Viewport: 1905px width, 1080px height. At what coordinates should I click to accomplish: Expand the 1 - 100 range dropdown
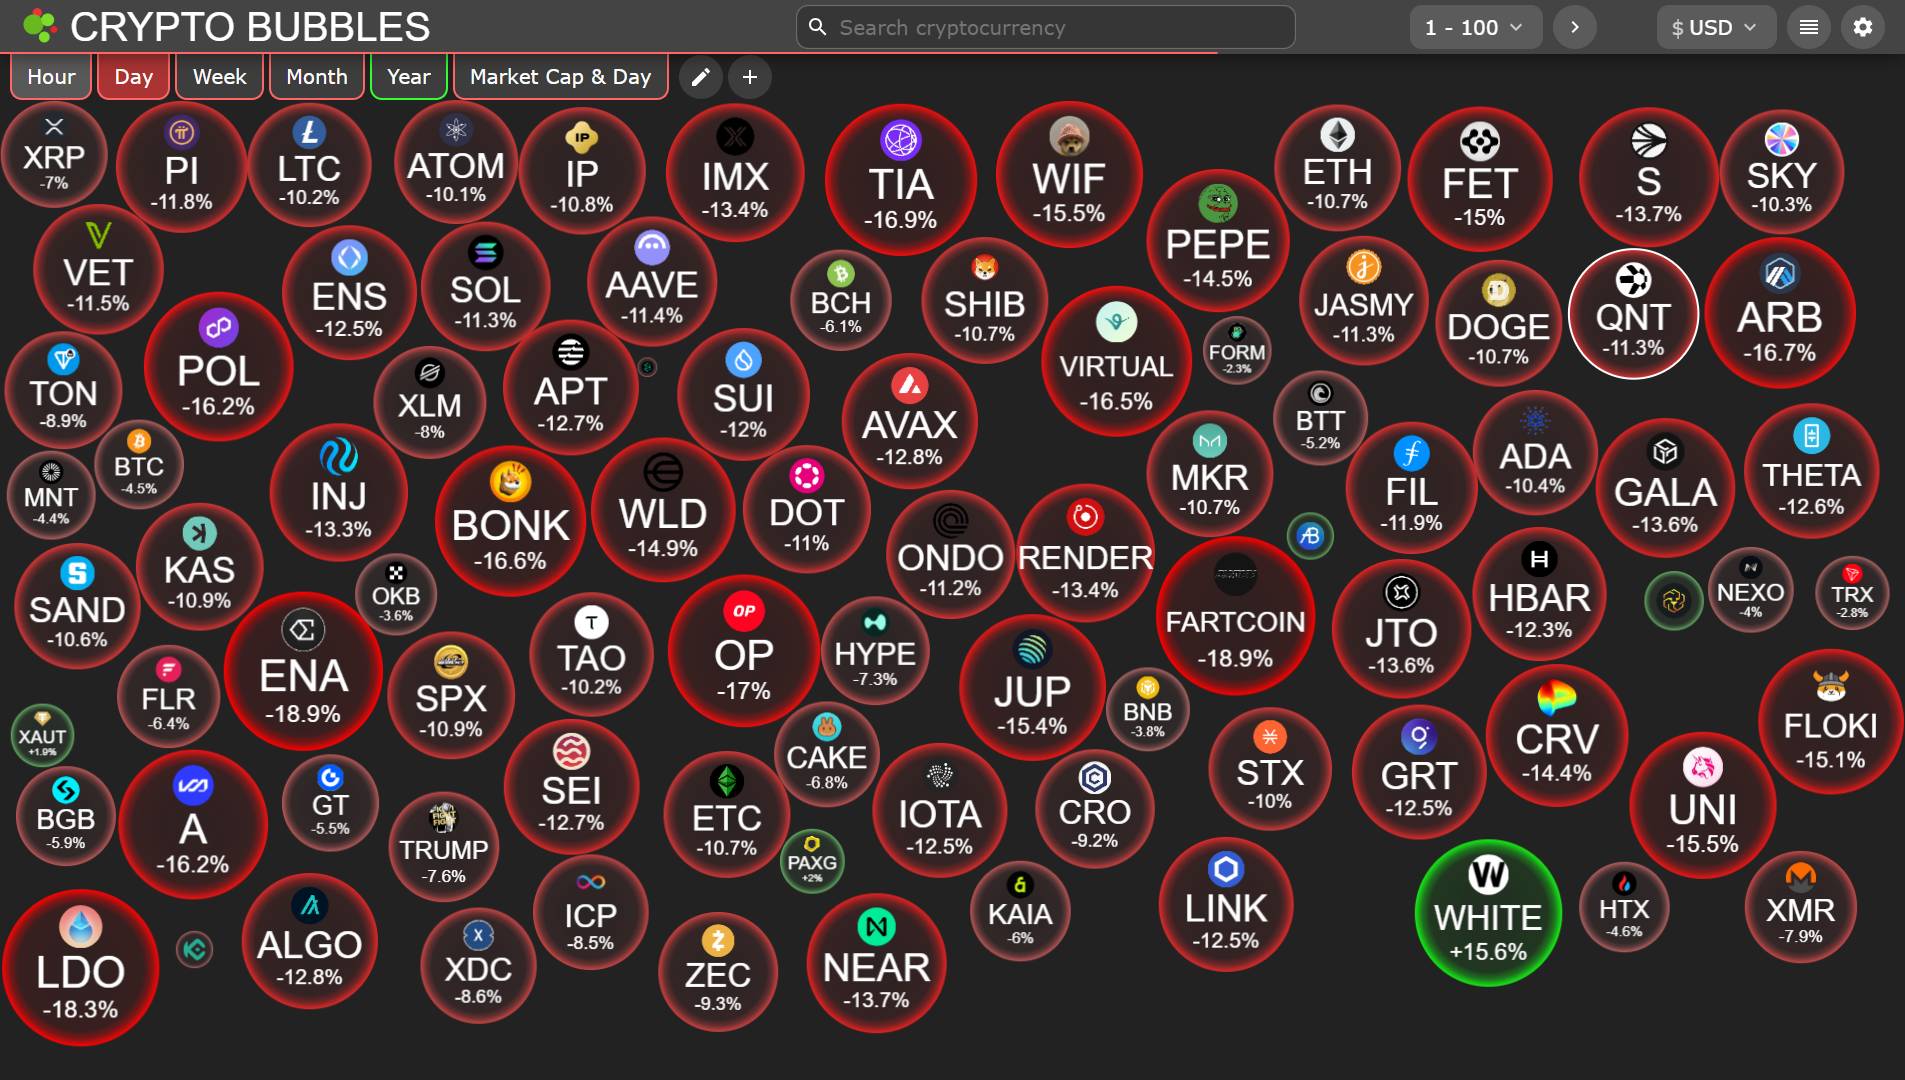1476,27
